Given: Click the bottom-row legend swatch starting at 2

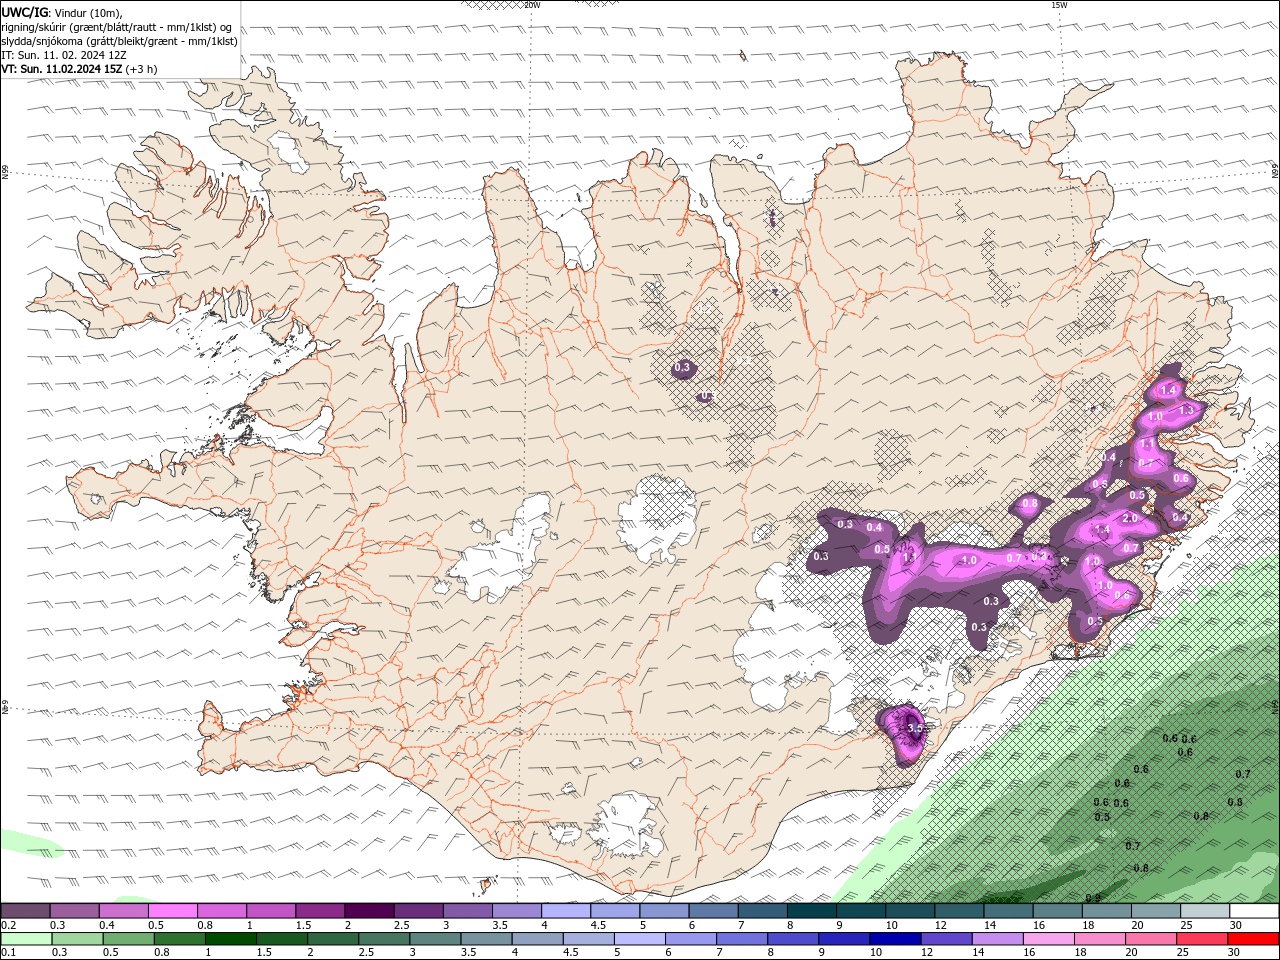Looking at the screenshot, I should 333,939.
